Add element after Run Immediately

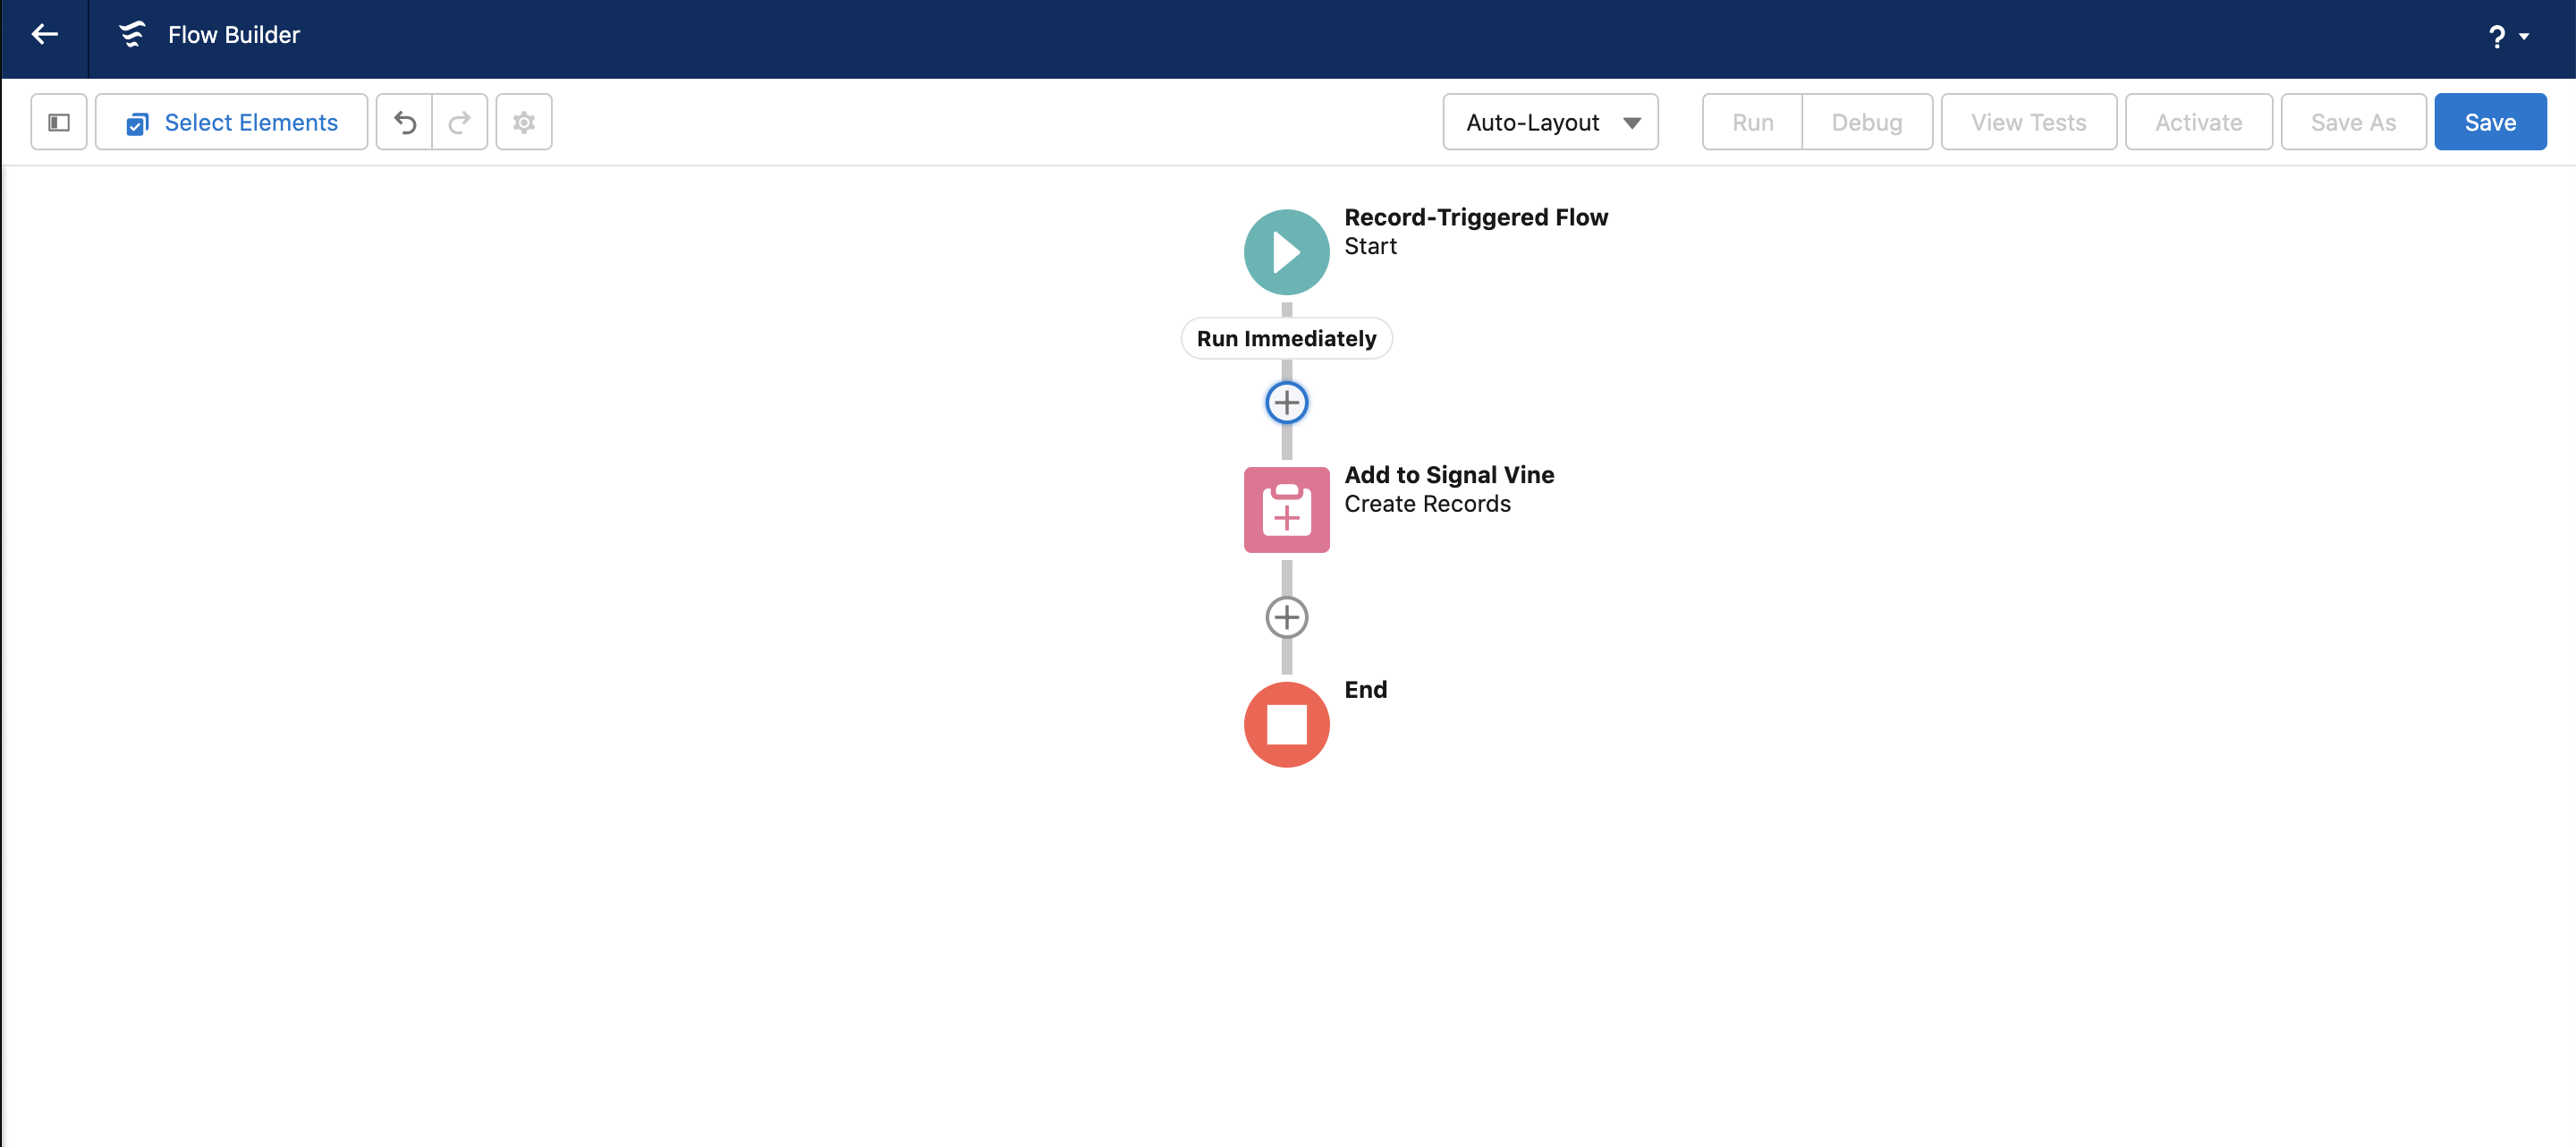[1286, 403]
